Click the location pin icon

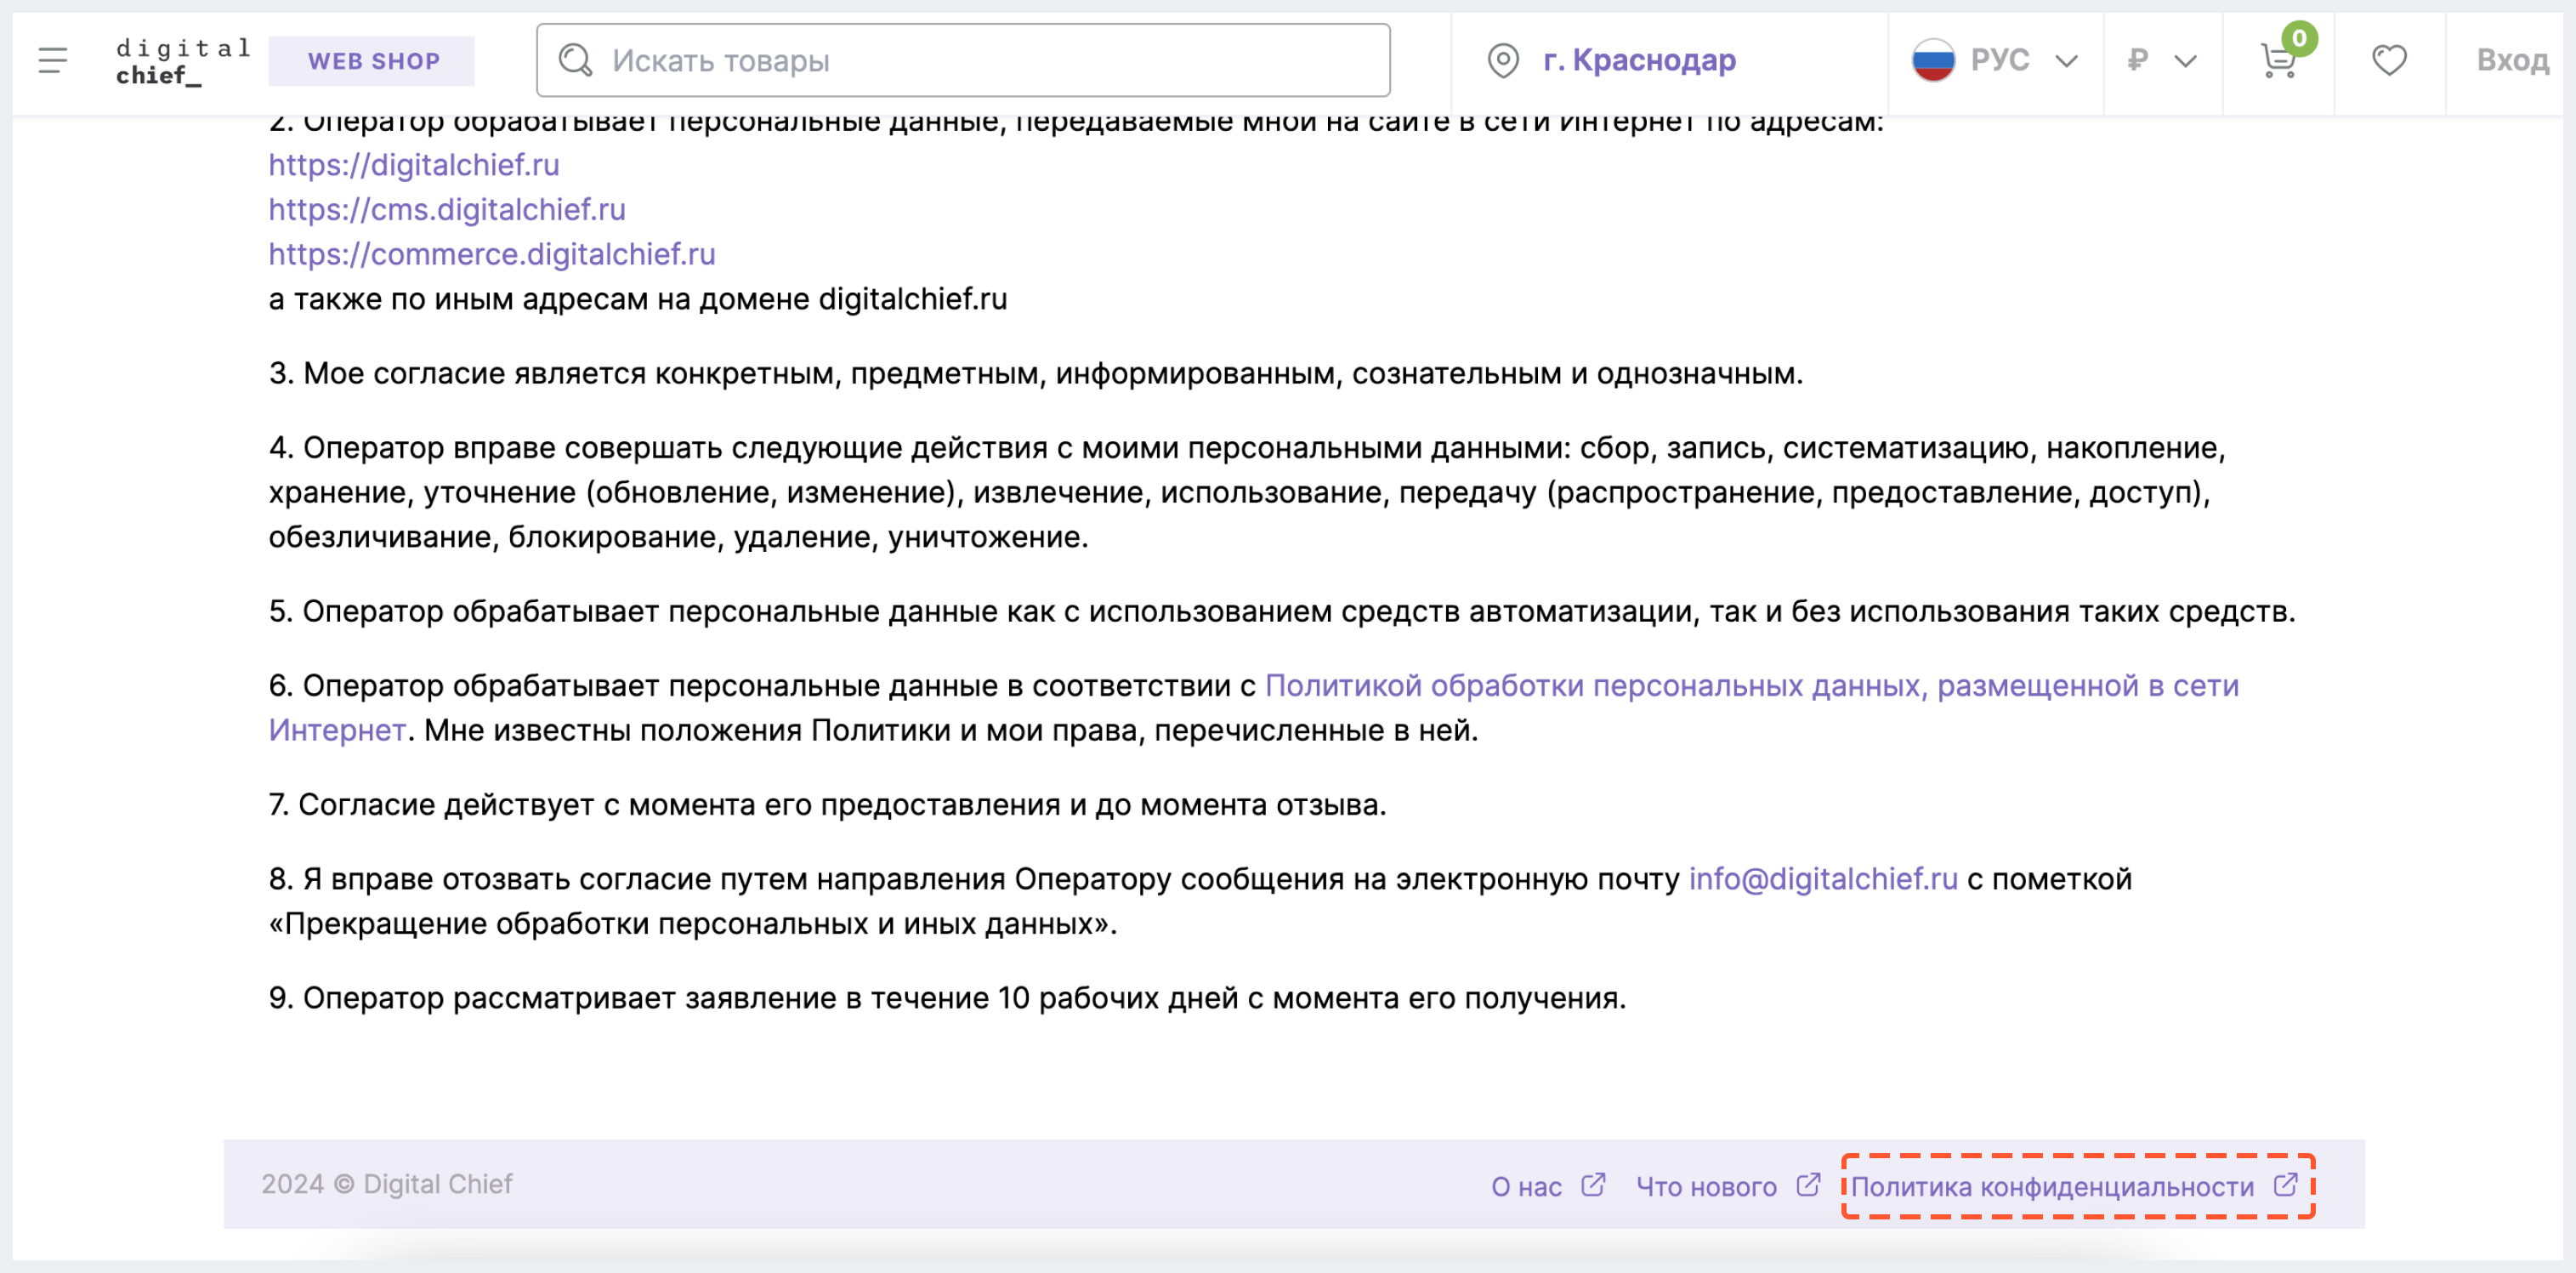1503,61
